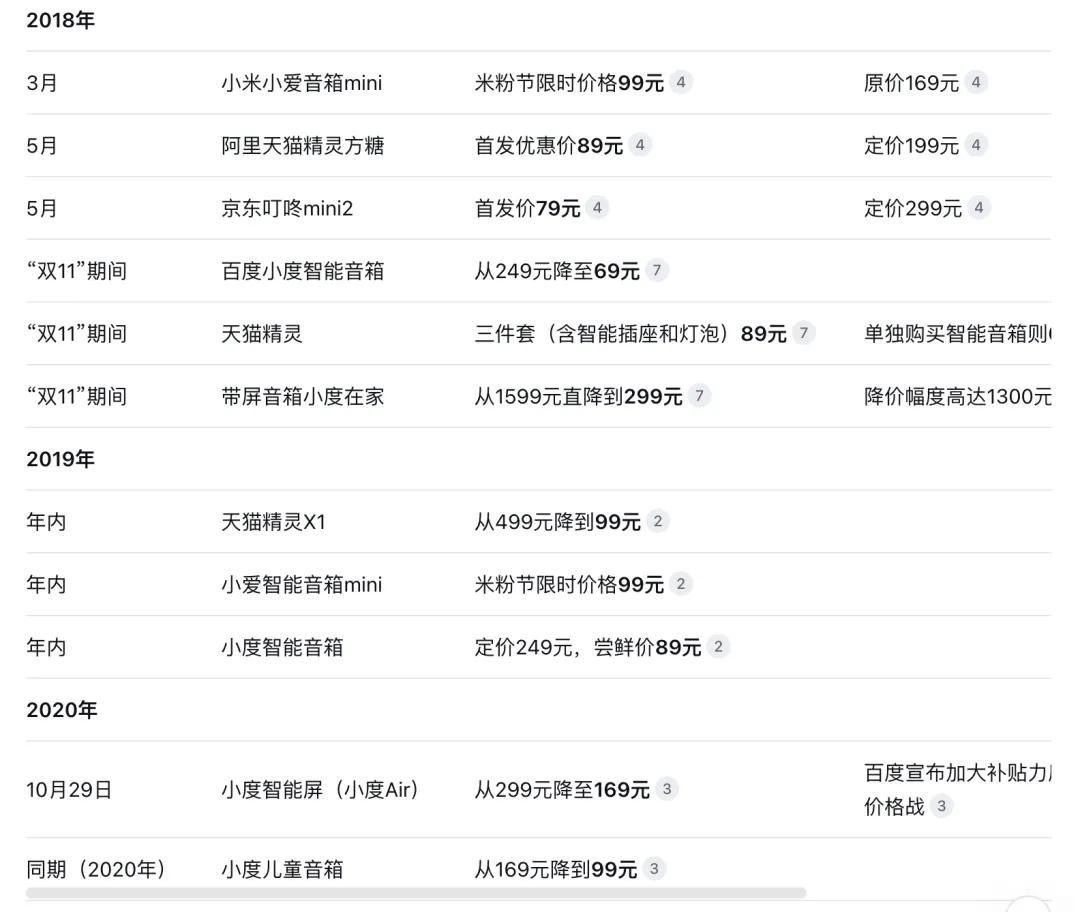
Task: Click citation 2 beside 从499元降到99元
Action: click(657, 522)
